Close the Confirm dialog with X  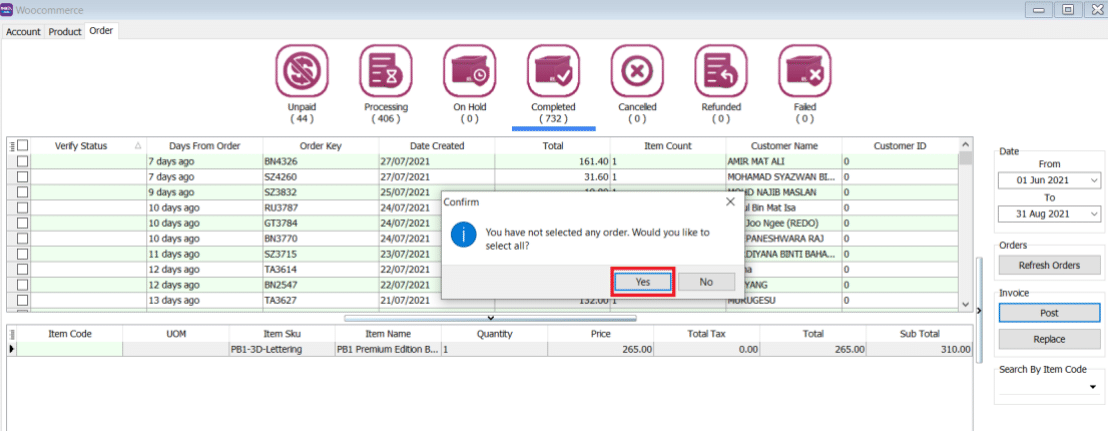pyautogui.click(x=730, y=201)
